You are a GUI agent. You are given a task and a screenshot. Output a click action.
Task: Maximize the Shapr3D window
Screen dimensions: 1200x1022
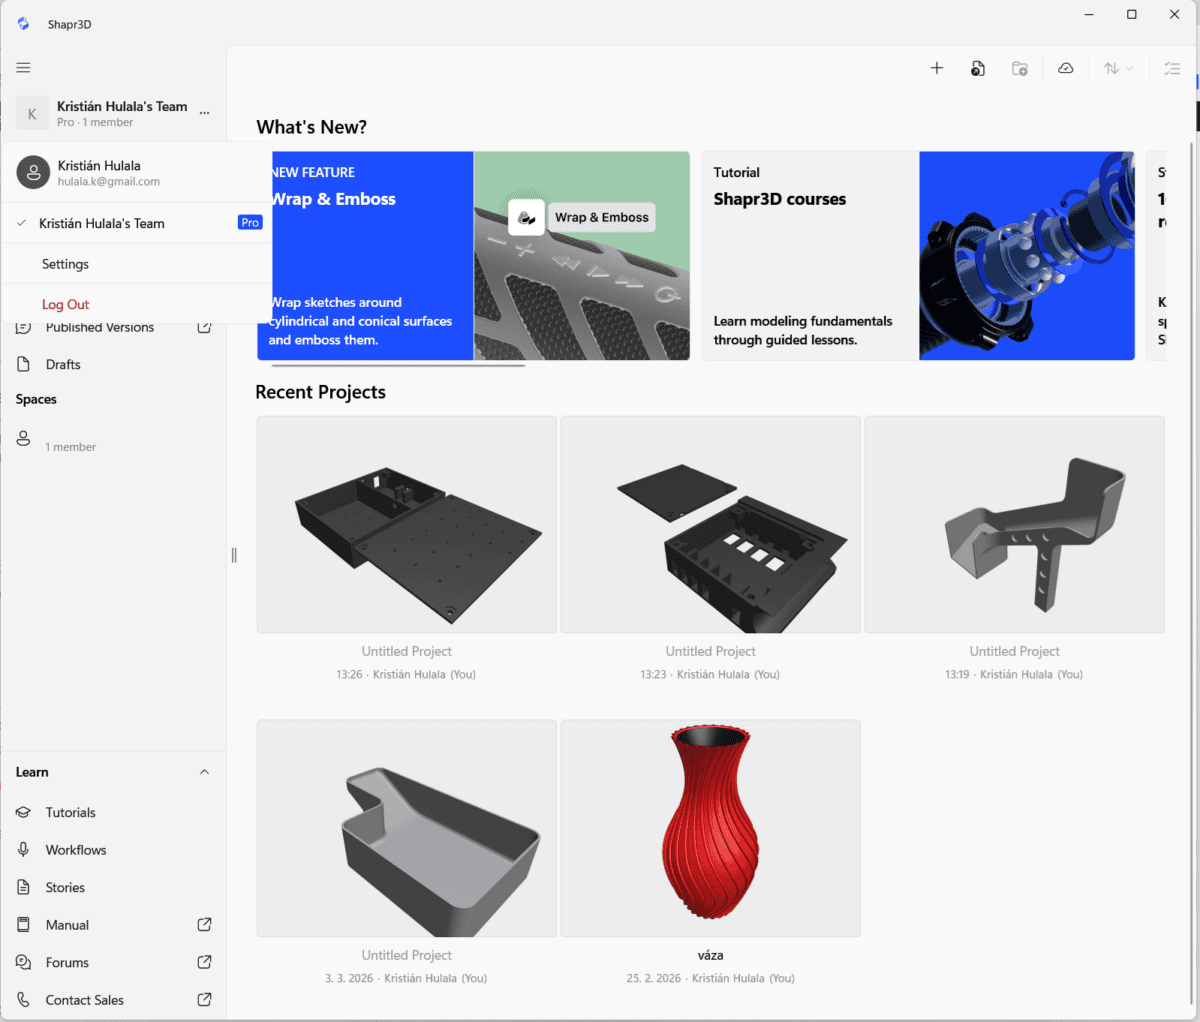(x=1131, y=14)
